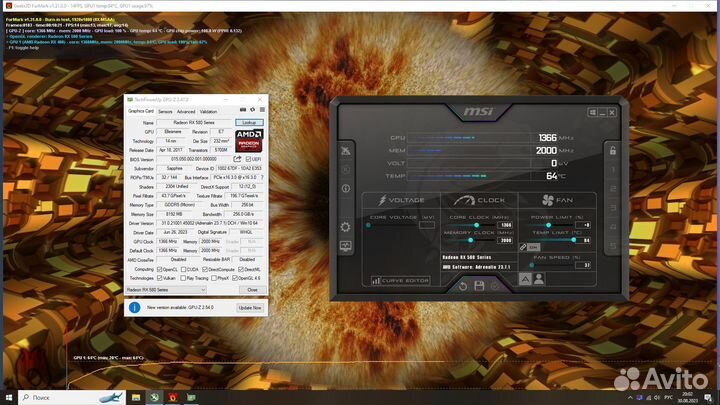Toggle DirectML checkbox
Viewport: 720px width, 405px height.
[241, 270]
